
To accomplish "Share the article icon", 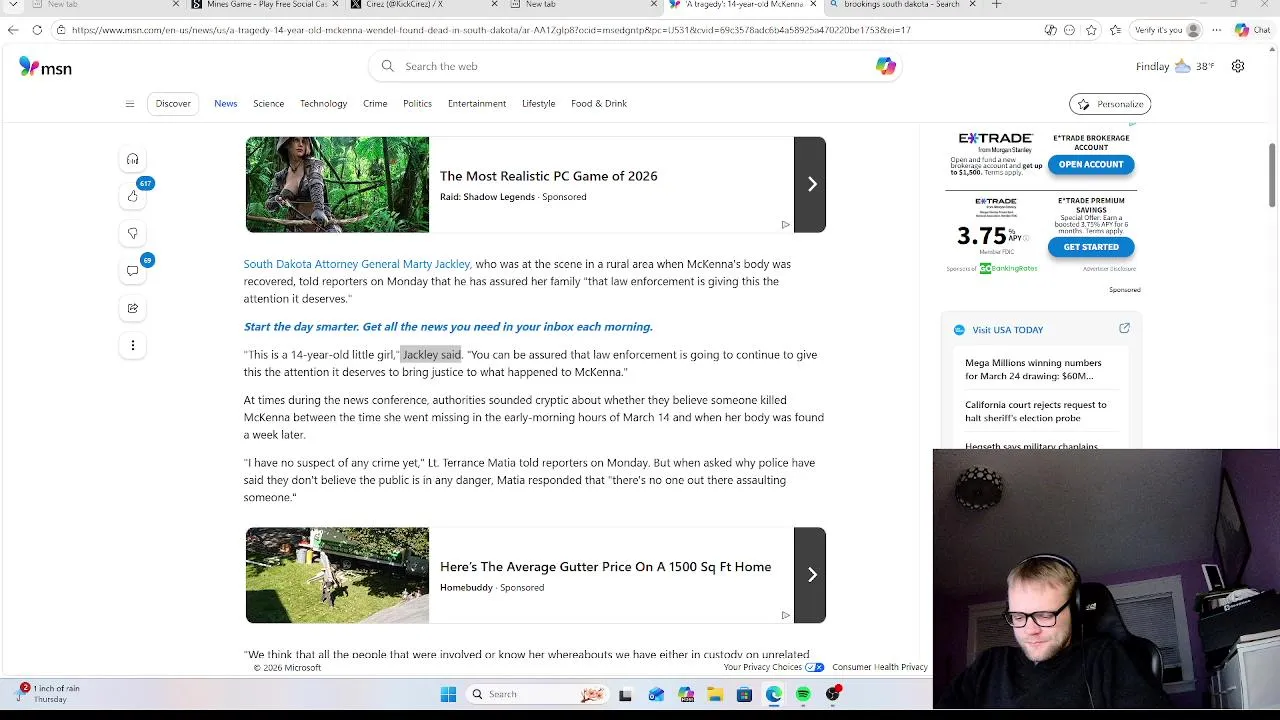I will point(133,308).
